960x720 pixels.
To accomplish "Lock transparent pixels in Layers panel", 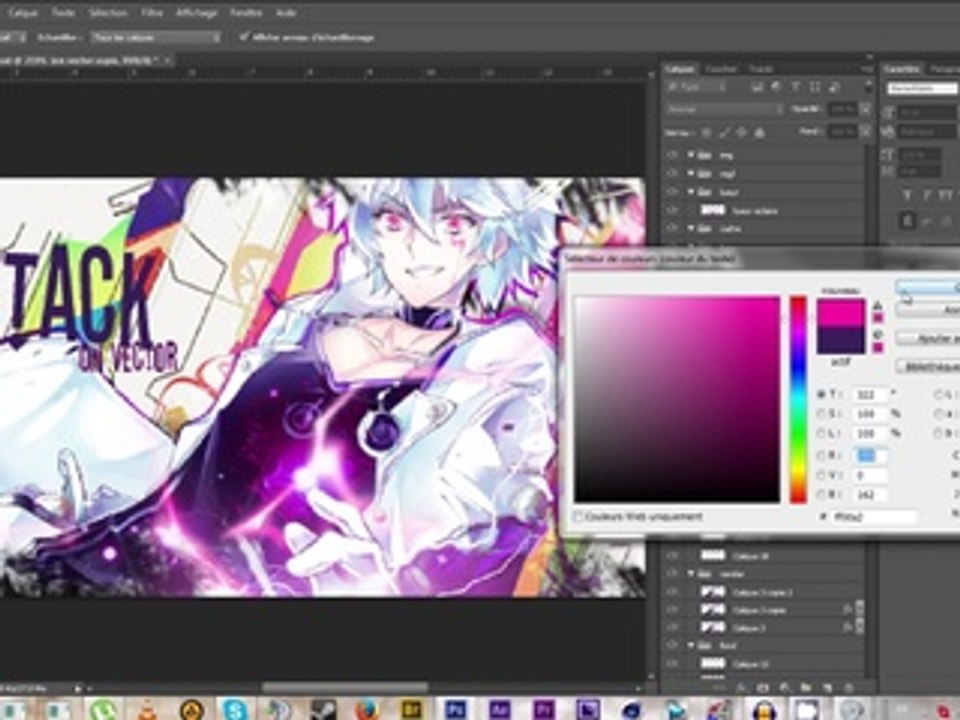I will coord(706,132).
